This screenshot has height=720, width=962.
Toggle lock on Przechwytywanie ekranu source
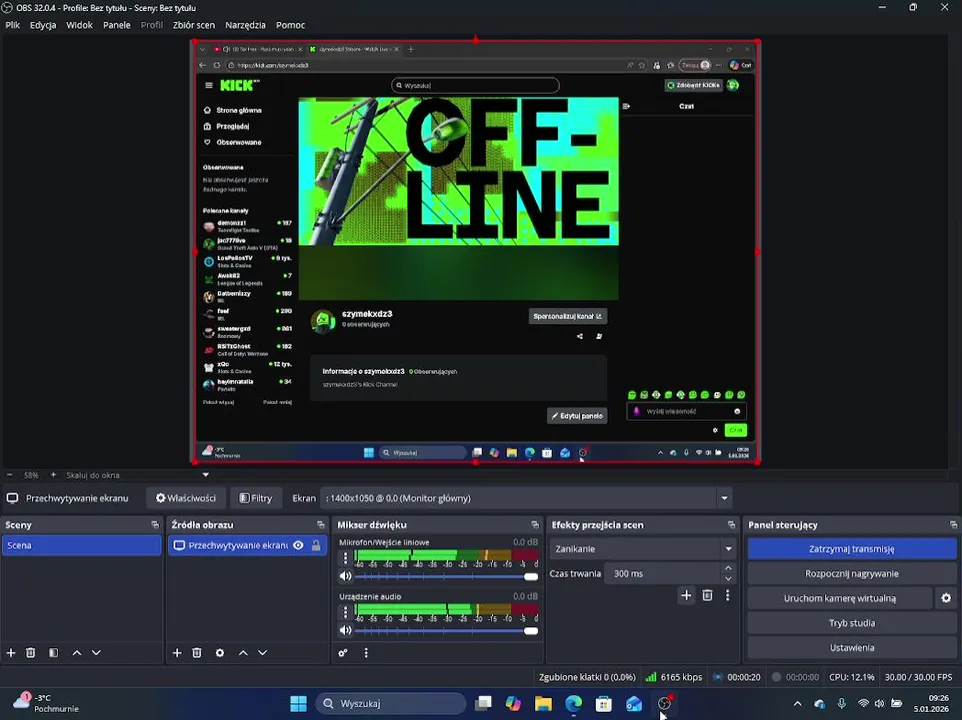point(316,545)
